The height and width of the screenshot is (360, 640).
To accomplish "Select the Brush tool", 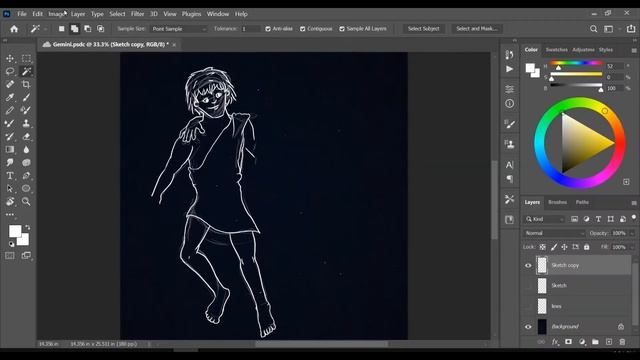I will (x=26, y=97).
